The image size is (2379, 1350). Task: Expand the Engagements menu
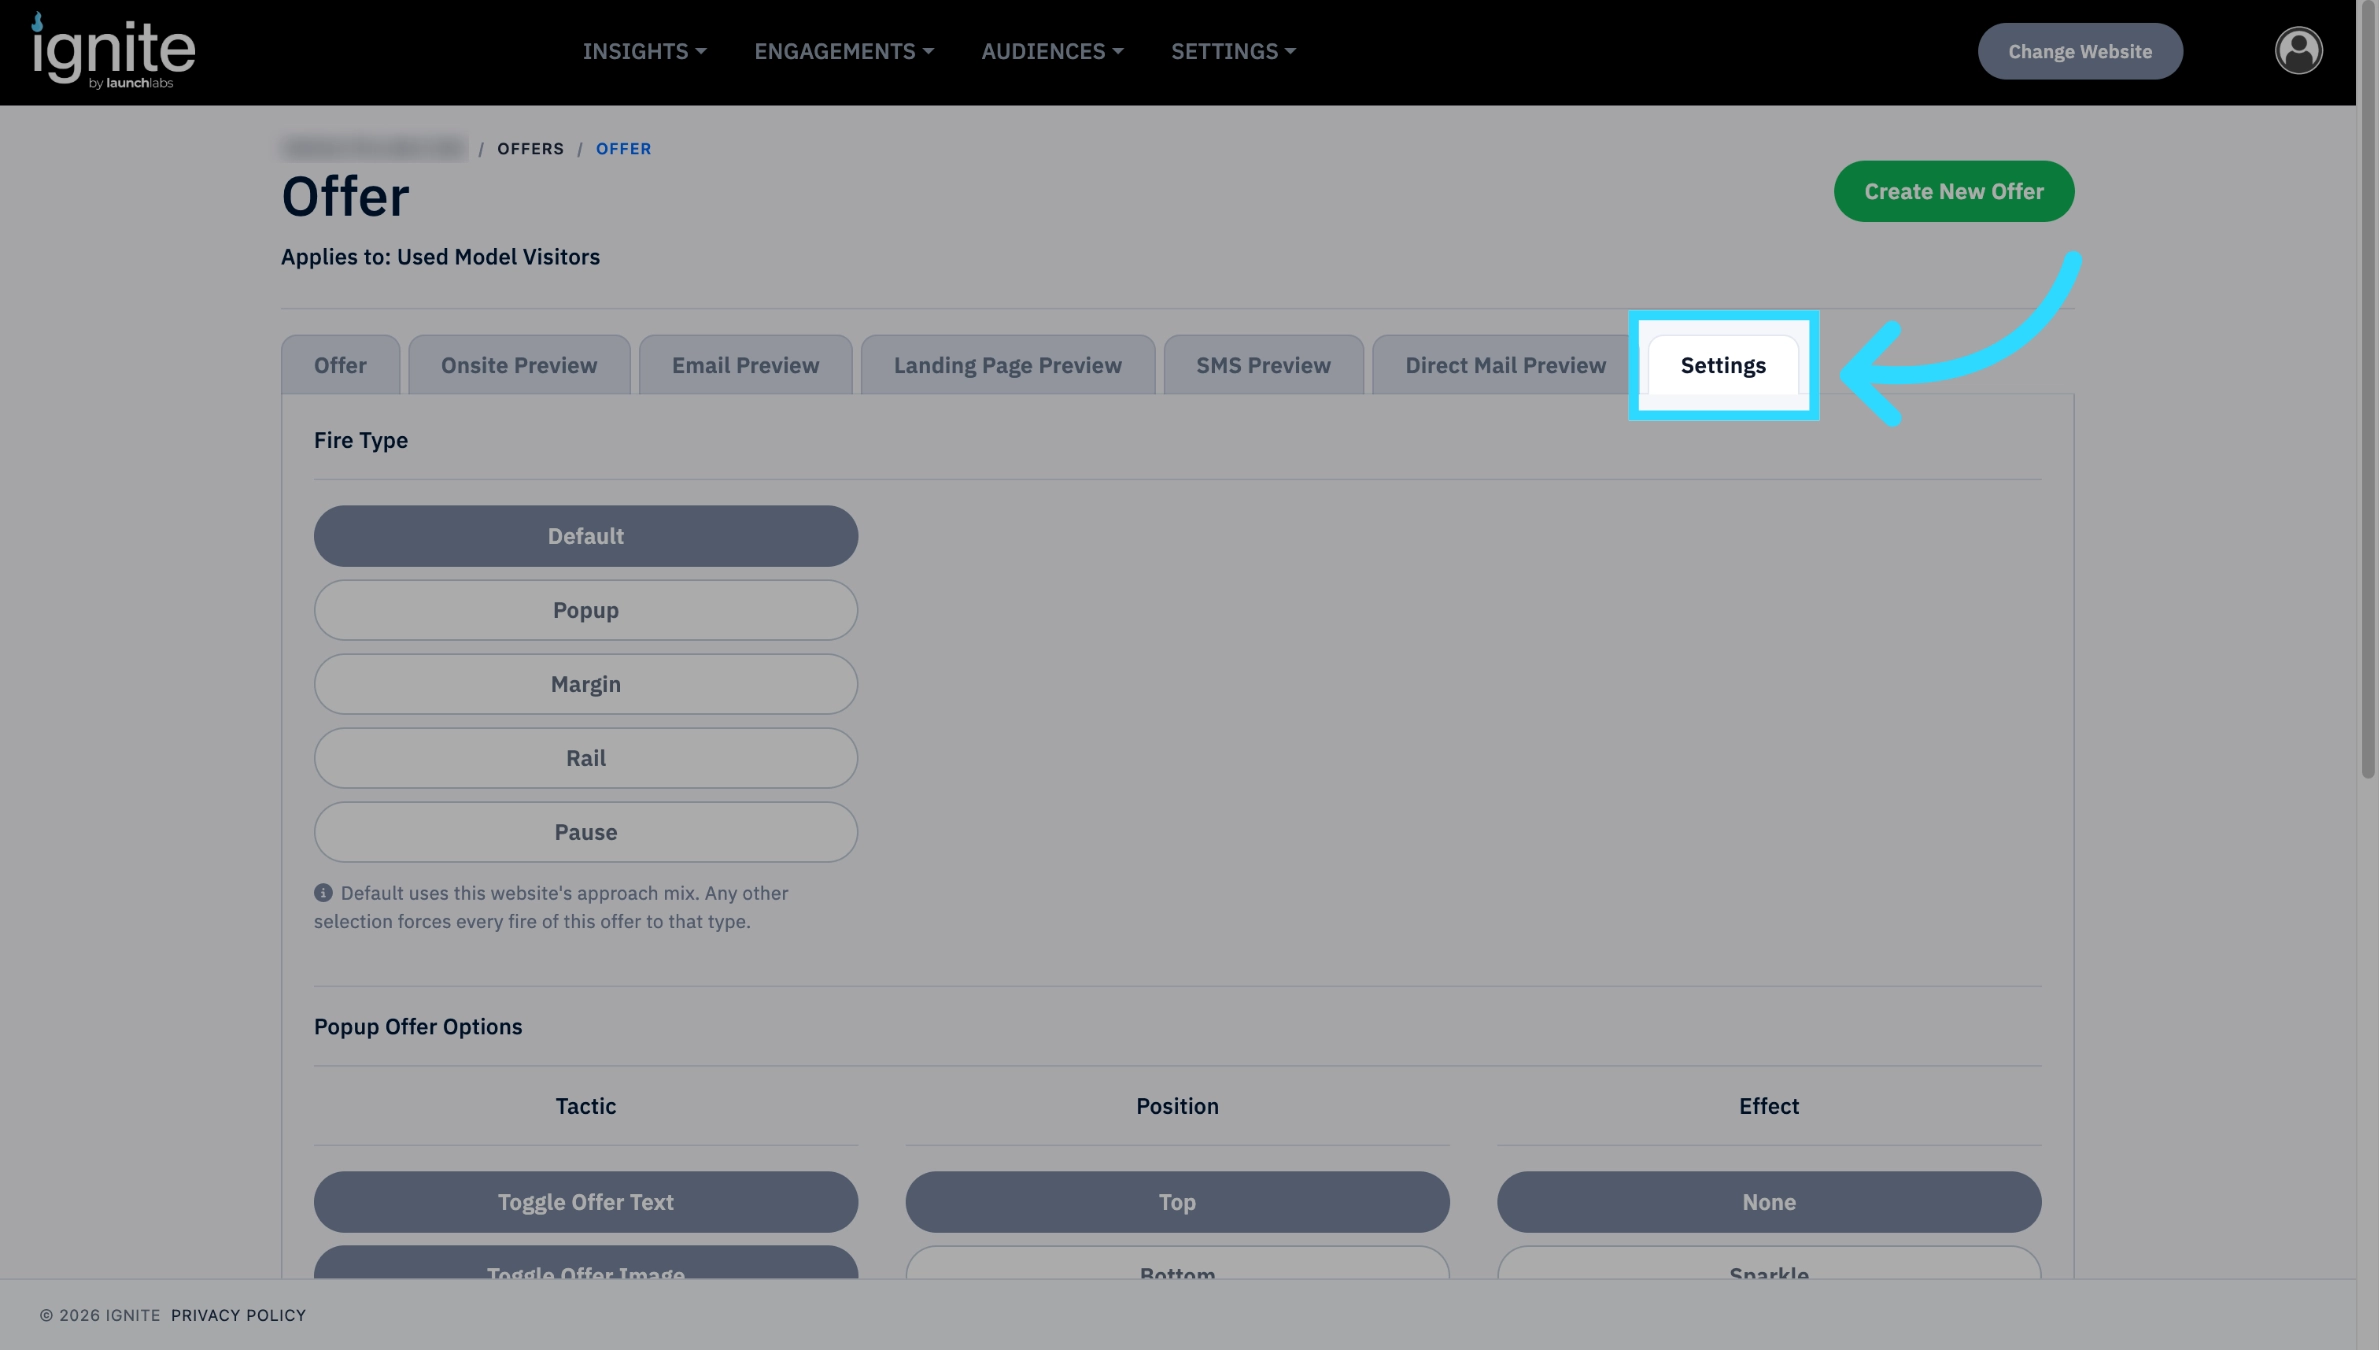(x=844, y=51)
